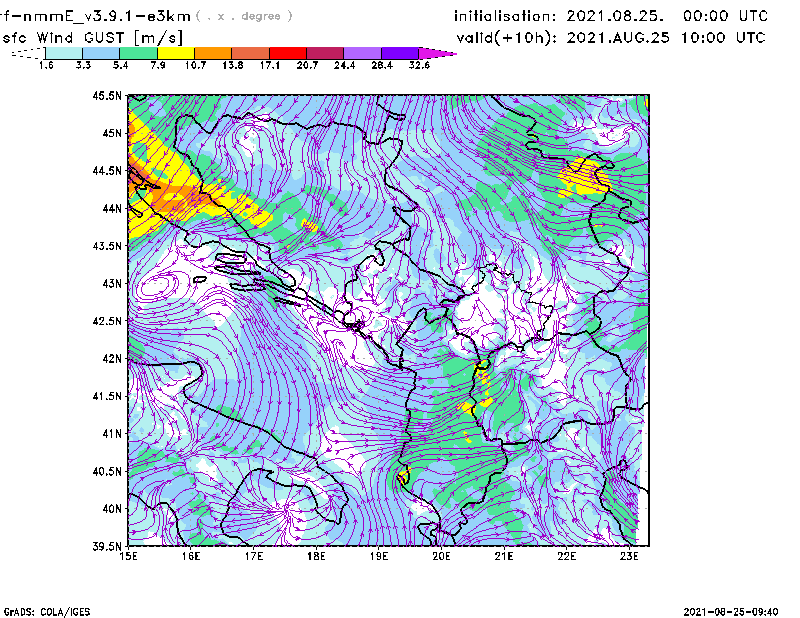Click the legend value '13.8'

(x=233, y=65)
